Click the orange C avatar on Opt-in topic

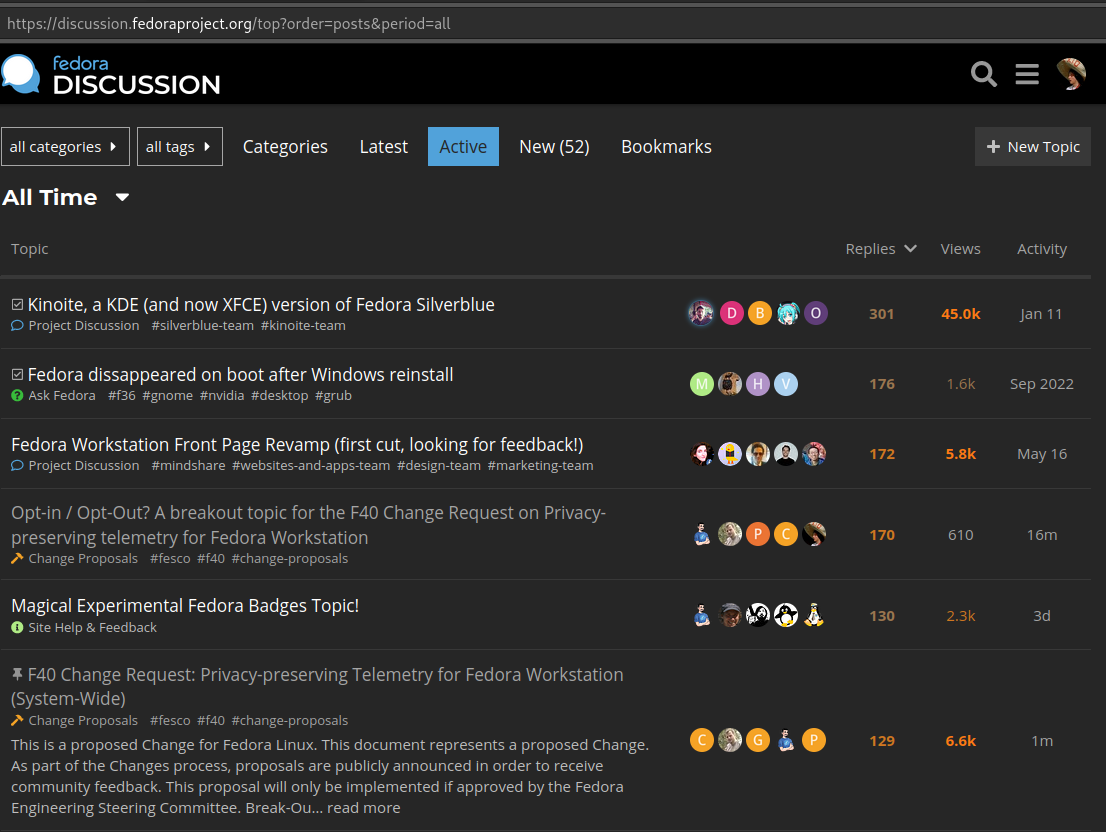pos(786,534)
